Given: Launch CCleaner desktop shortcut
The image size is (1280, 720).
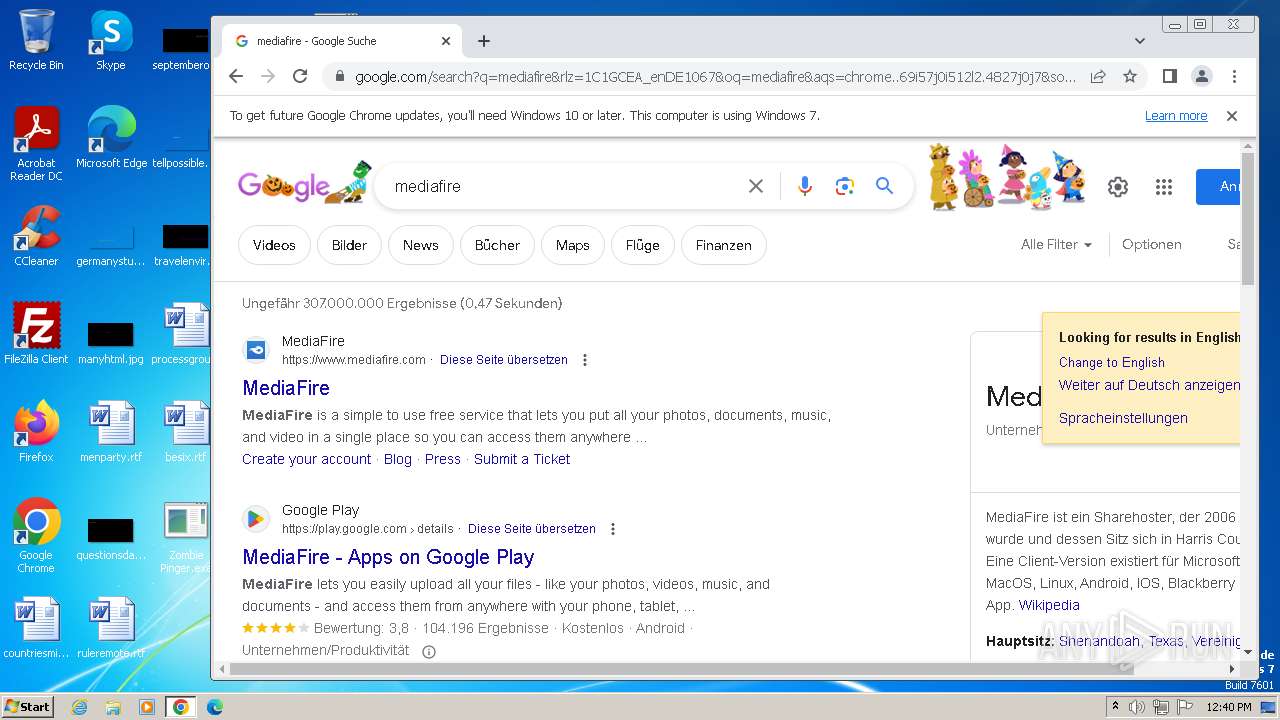Looking at the screenshot, I should pyautogui.click(x=36, y=235).
